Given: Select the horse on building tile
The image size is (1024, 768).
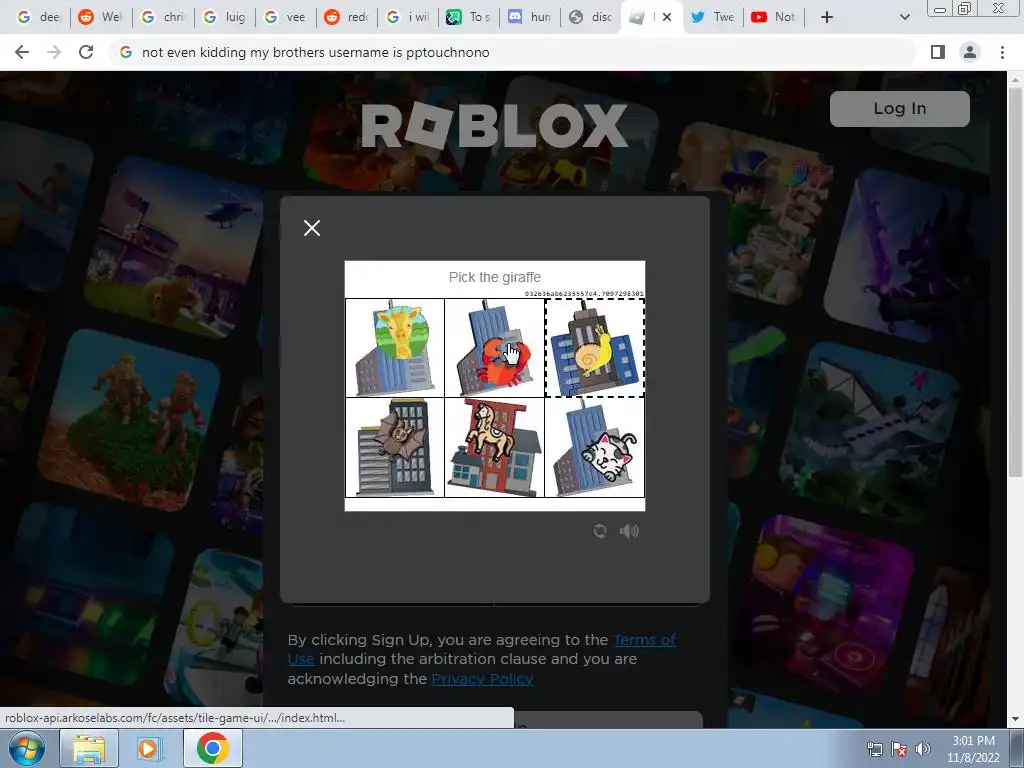Looking at the screenshot, I should [494, 448].
